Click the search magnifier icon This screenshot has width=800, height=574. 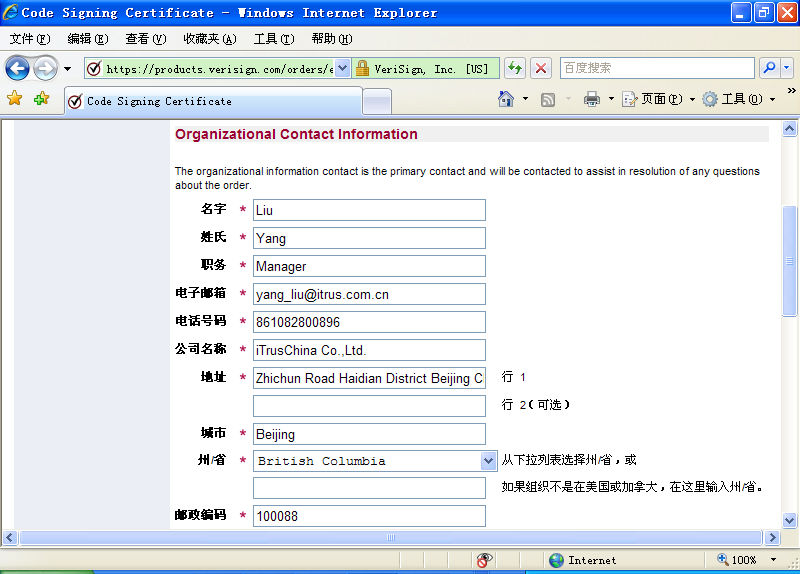click(x=769, y=68)
